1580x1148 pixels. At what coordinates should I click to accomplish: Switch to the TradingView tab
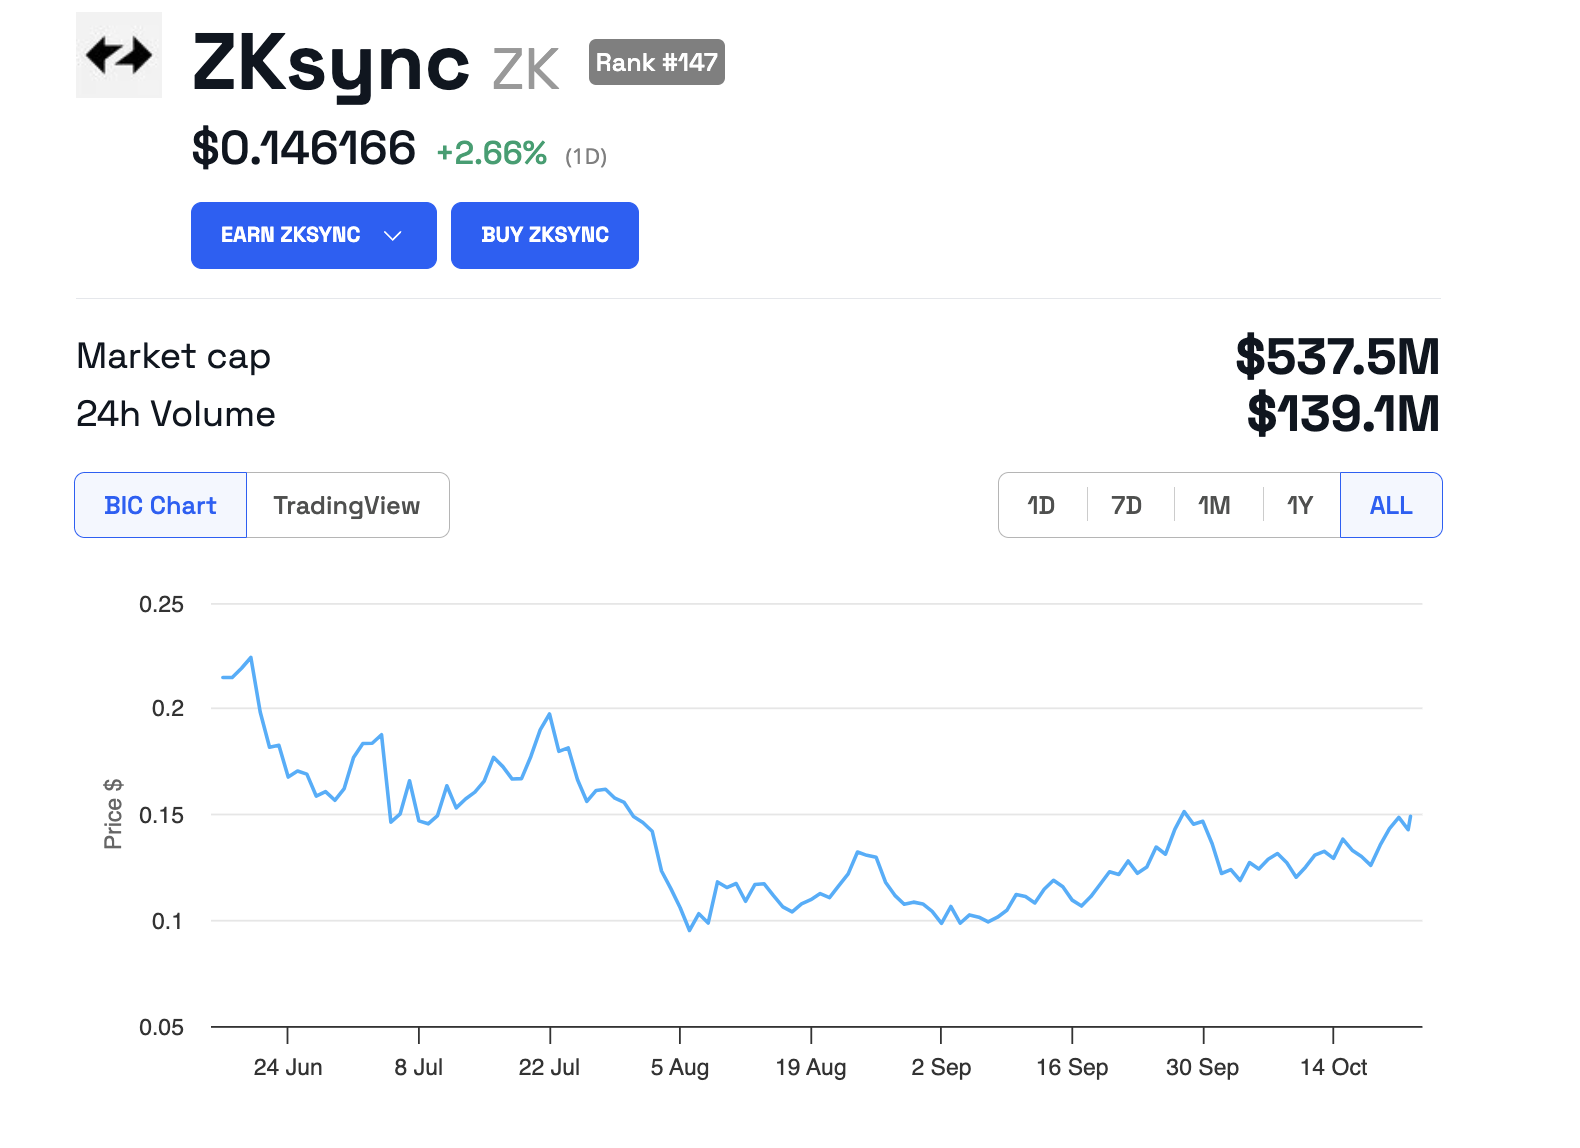pyautogui.click(x=347, y=506)
